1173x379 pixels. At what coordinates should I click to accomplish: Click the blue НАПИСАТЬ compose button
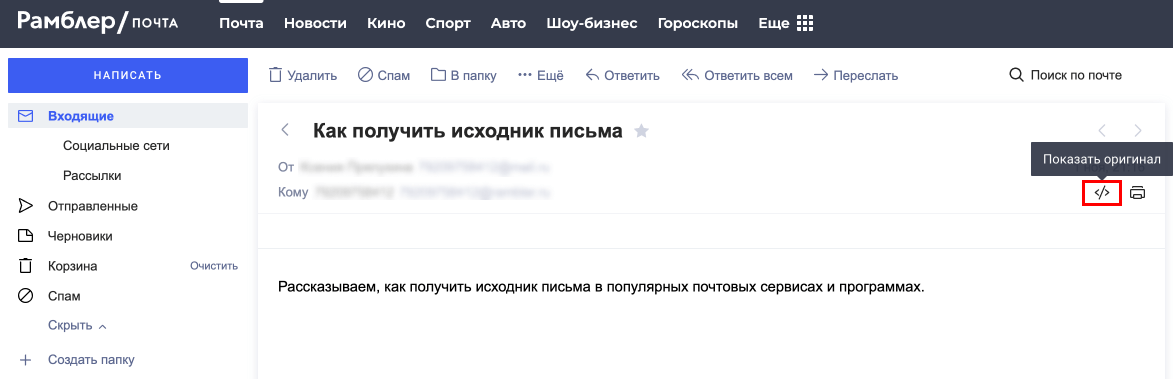point(128,76)
